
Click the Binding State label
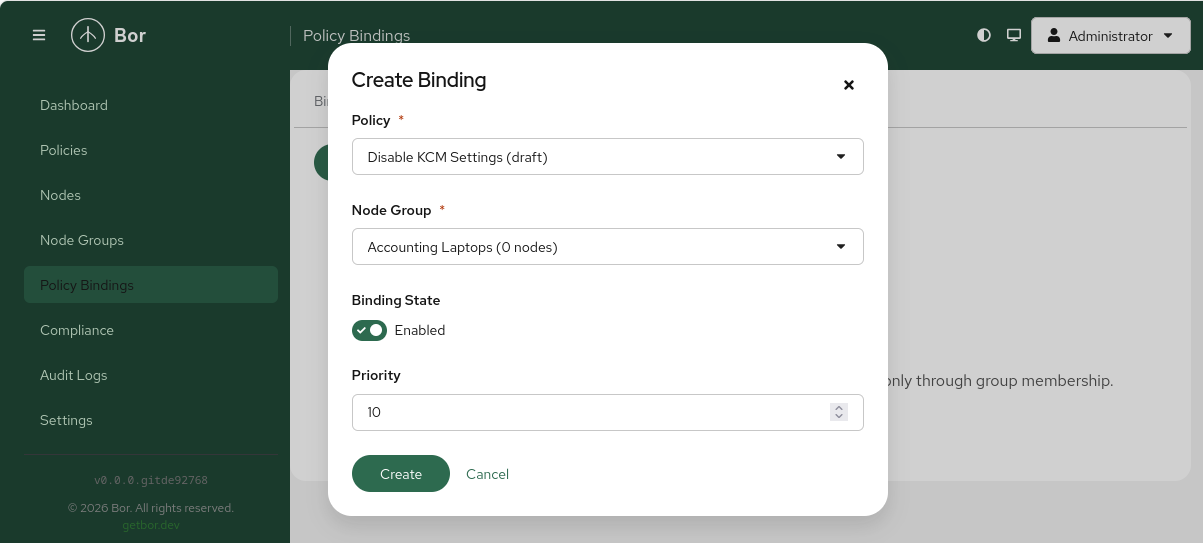pyautogui.click(x=396, y=300)
